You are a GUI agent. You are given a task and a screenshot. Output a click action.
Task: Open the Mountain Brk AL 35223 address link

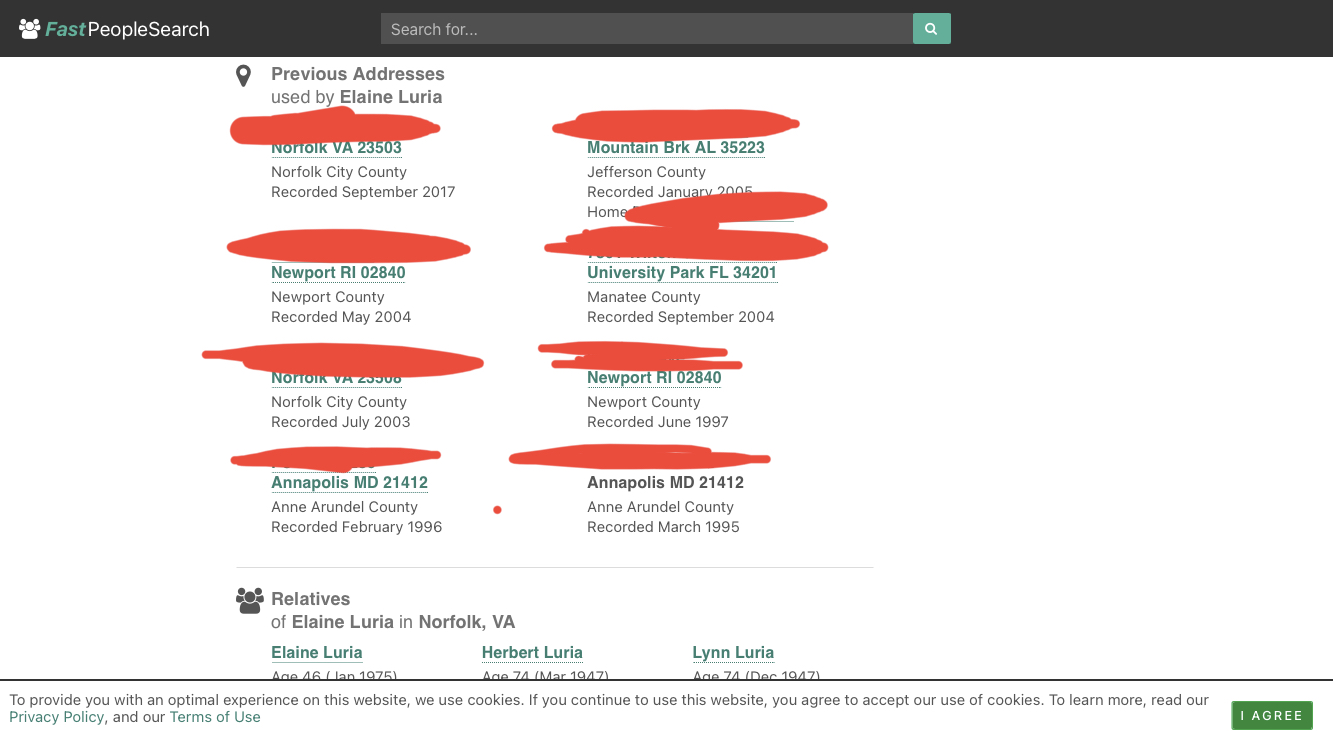[676, 148]
